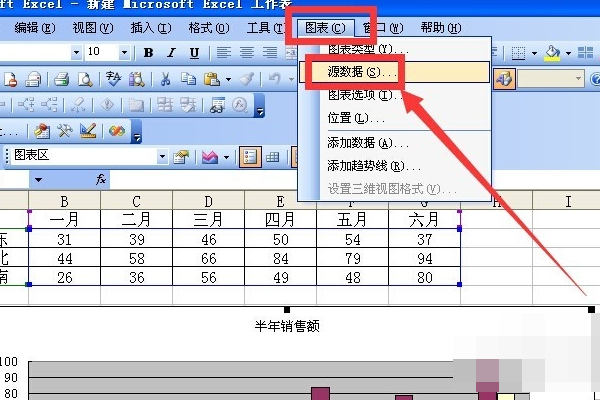Screen dimensions: 600x400
Task: Click the Copy icon
Action: click(188, 79)
